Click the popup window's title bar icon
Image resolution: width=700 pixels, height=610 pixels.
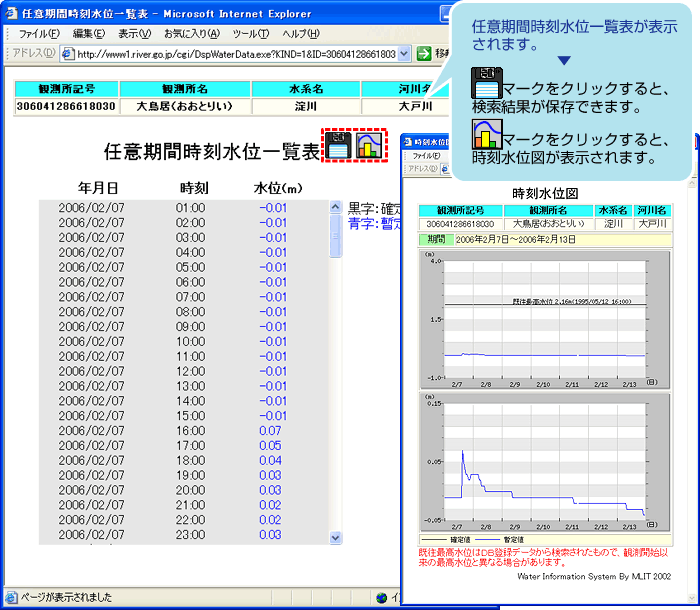[x=408, y=142]
